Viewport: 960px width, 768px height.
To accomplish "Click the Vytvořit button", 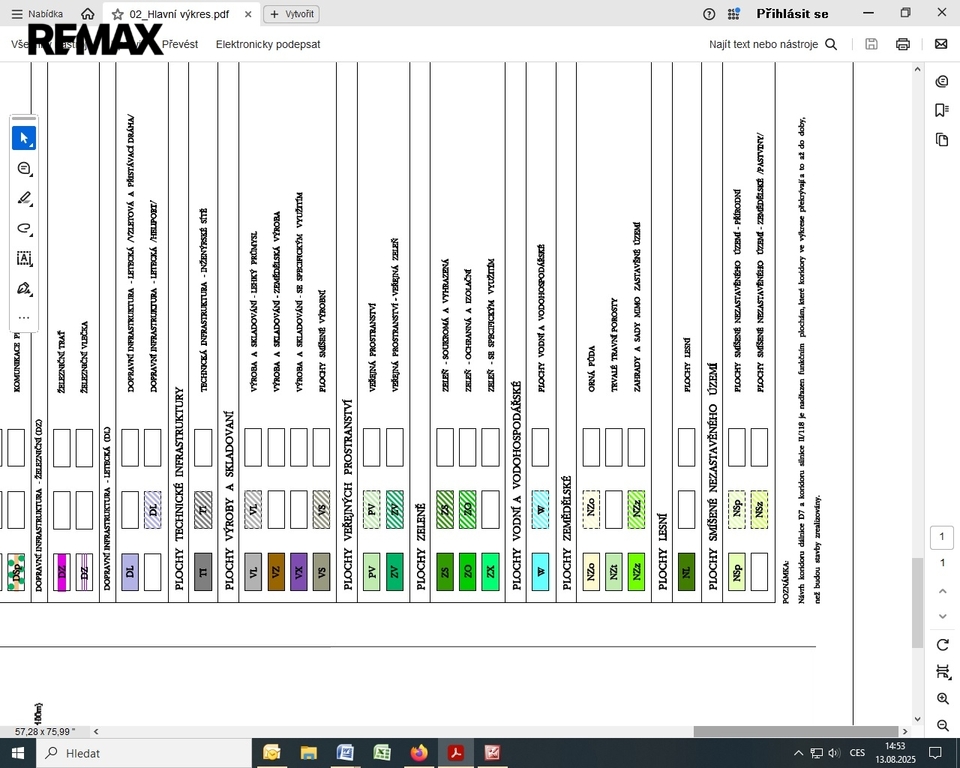I will point(291,14).
